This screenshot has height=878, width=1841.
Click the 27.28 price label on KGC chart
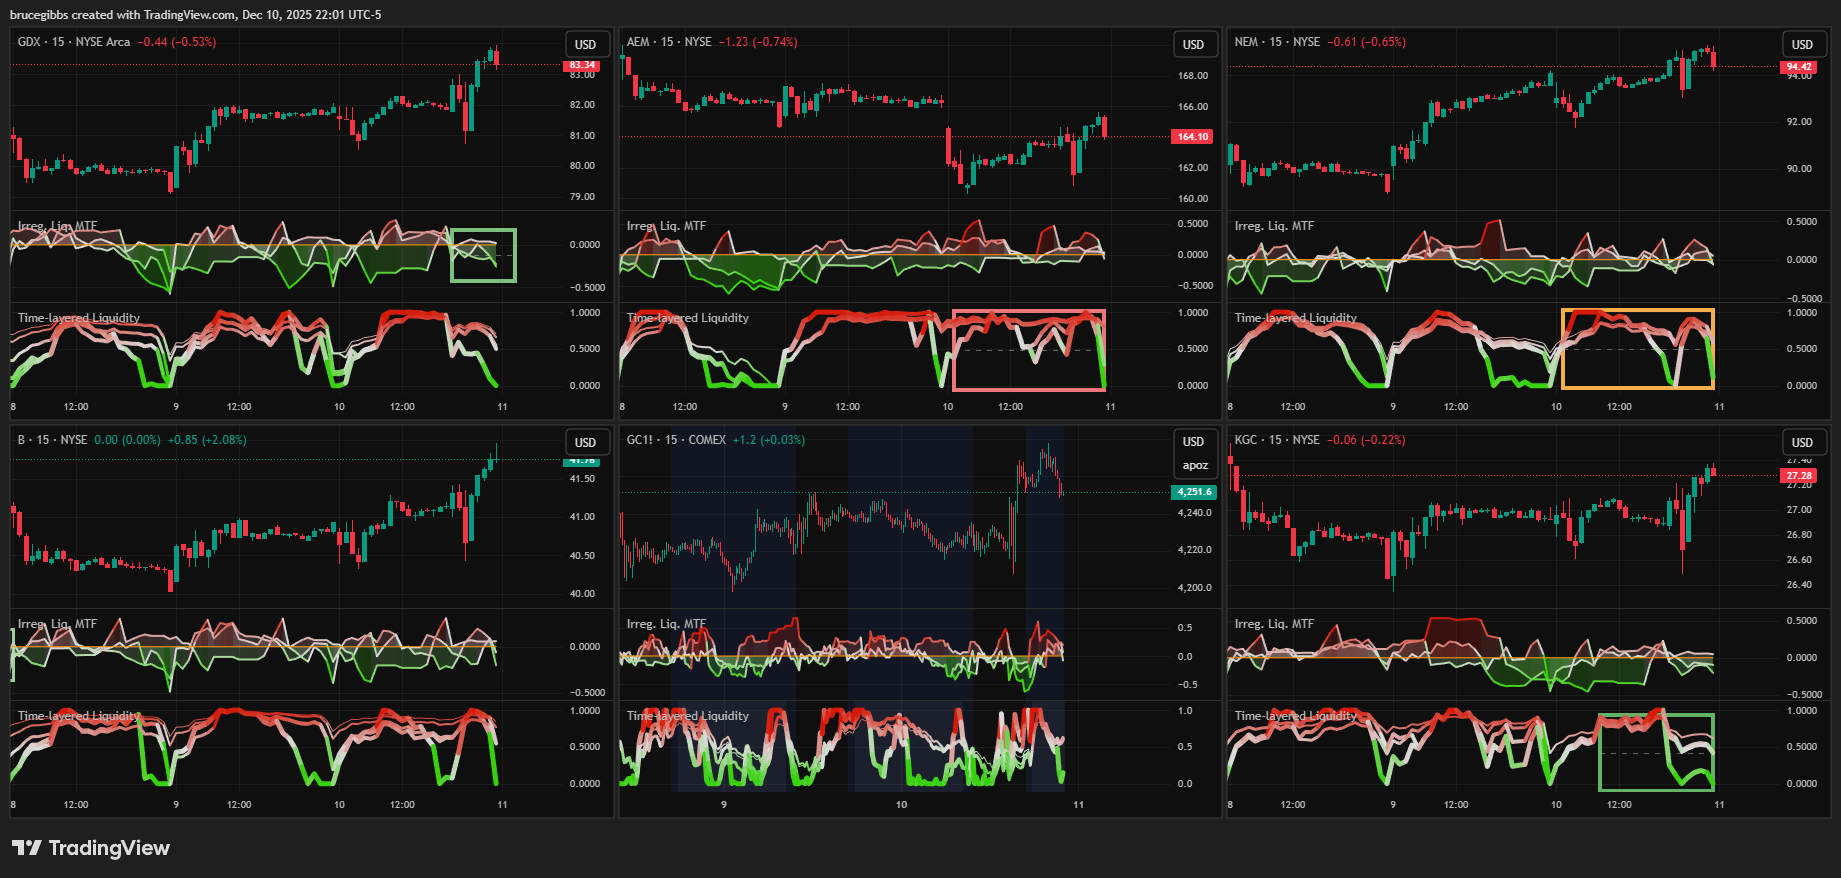[x=1799, y=475]
